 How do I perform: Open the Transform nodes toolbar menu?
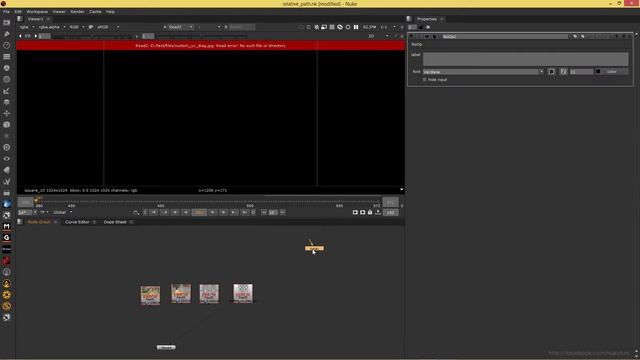tap(7, 113)
